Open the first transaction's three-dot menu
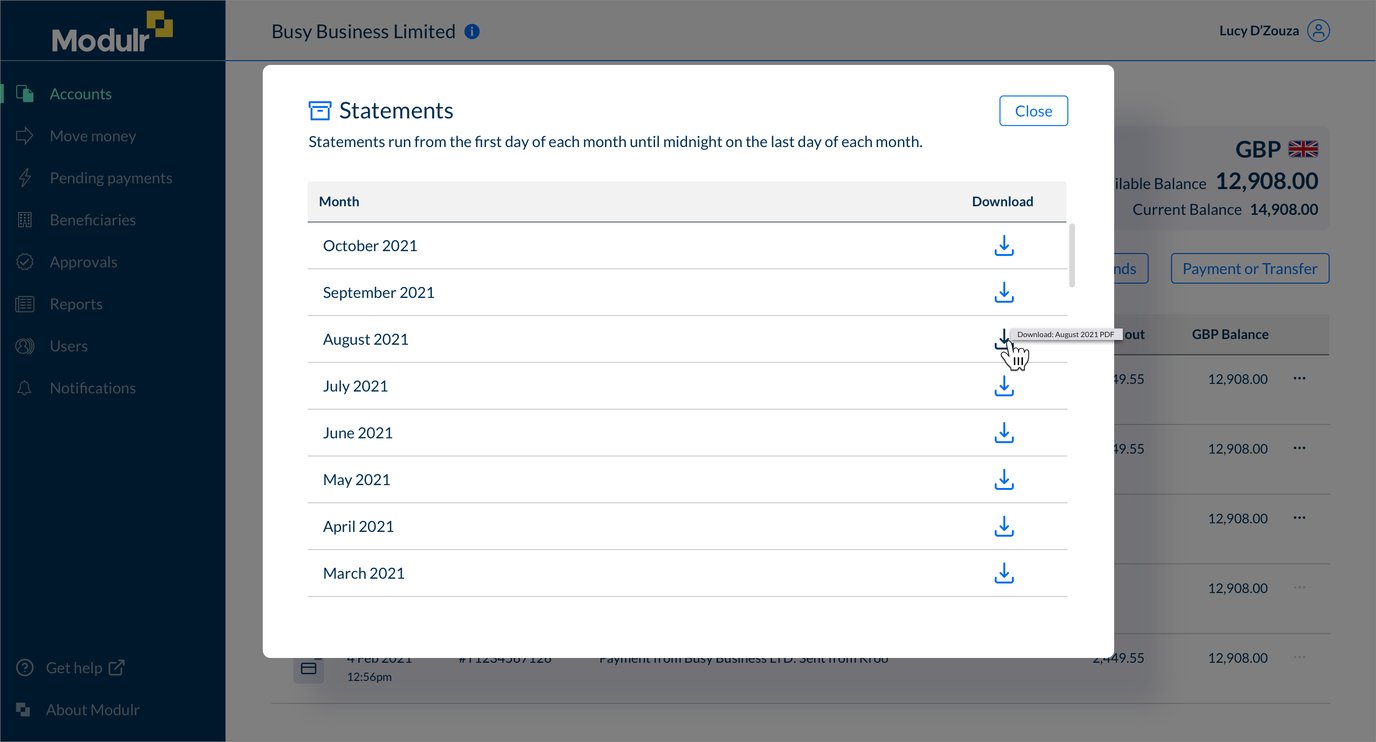This screenshot has height=742, width=1376. (1299, 379)
